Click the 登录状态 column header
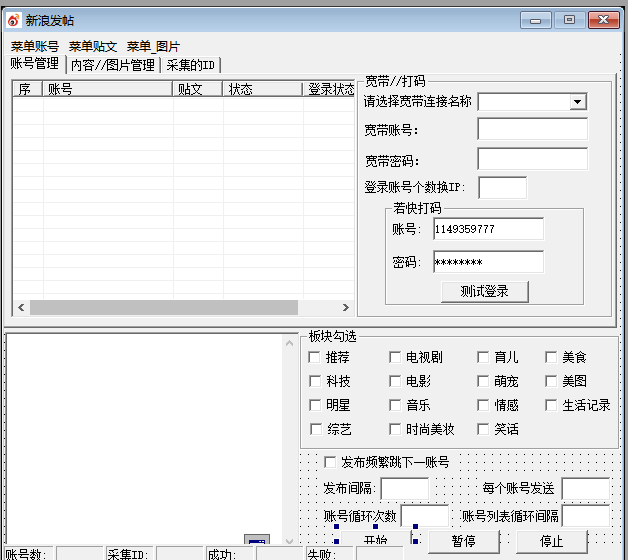 tap(329, 89)
